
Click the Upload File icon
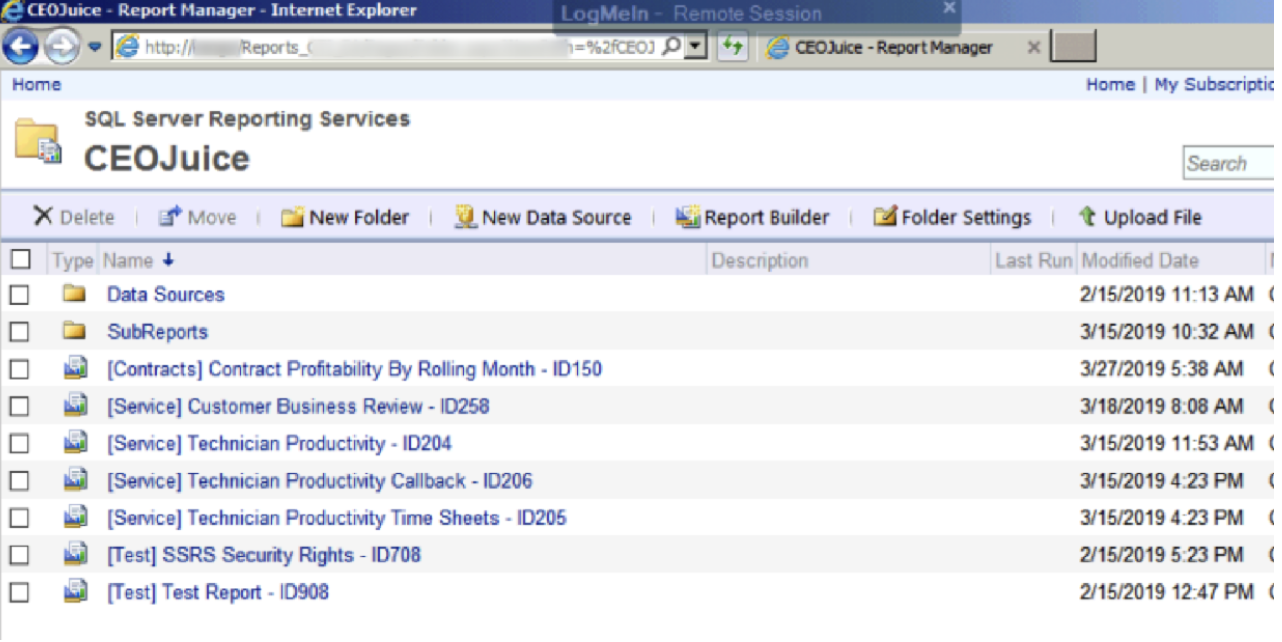1087,217
